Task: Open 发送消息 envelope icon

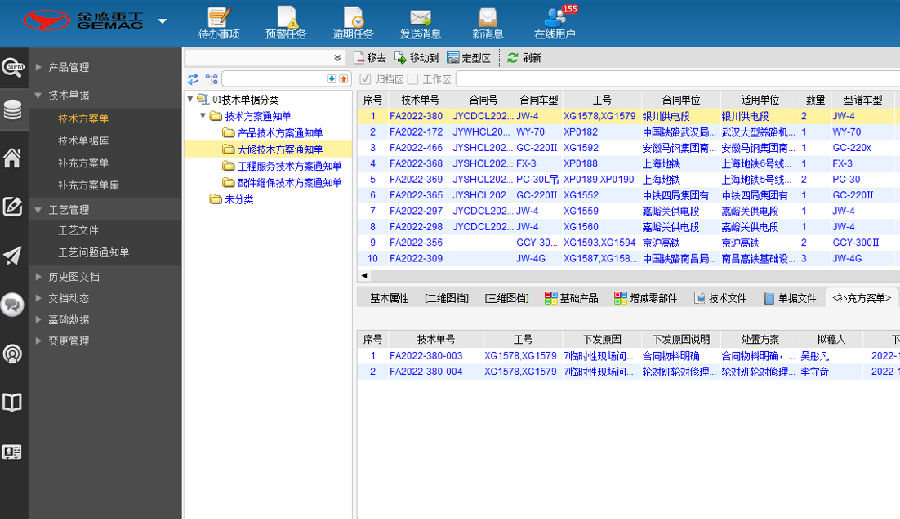Action: [420, 22]
